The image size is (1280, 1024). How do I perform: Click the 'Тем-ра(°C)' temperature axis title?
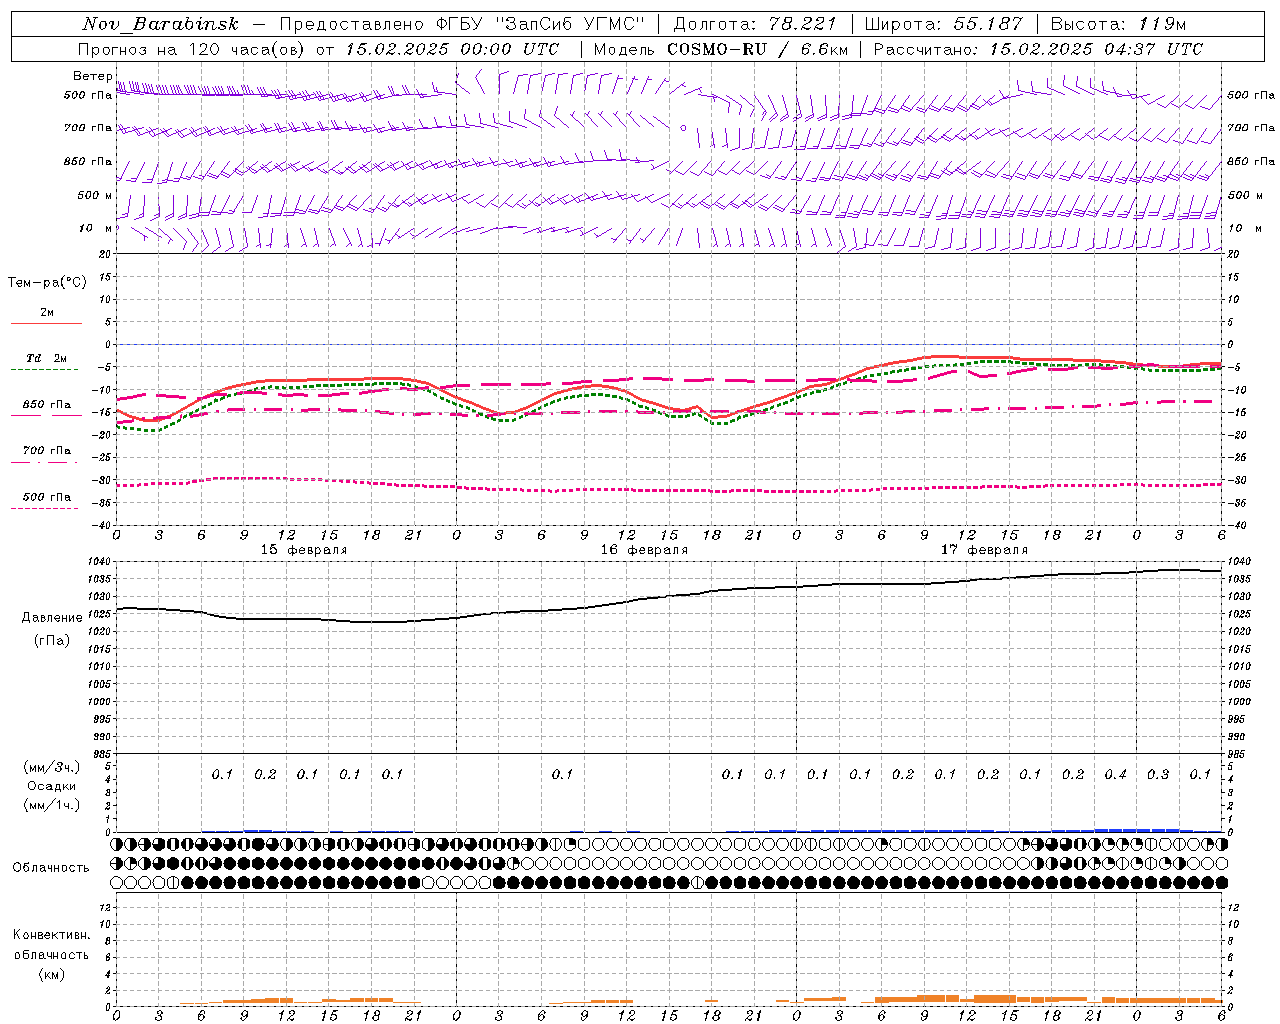tap(47, 283)
